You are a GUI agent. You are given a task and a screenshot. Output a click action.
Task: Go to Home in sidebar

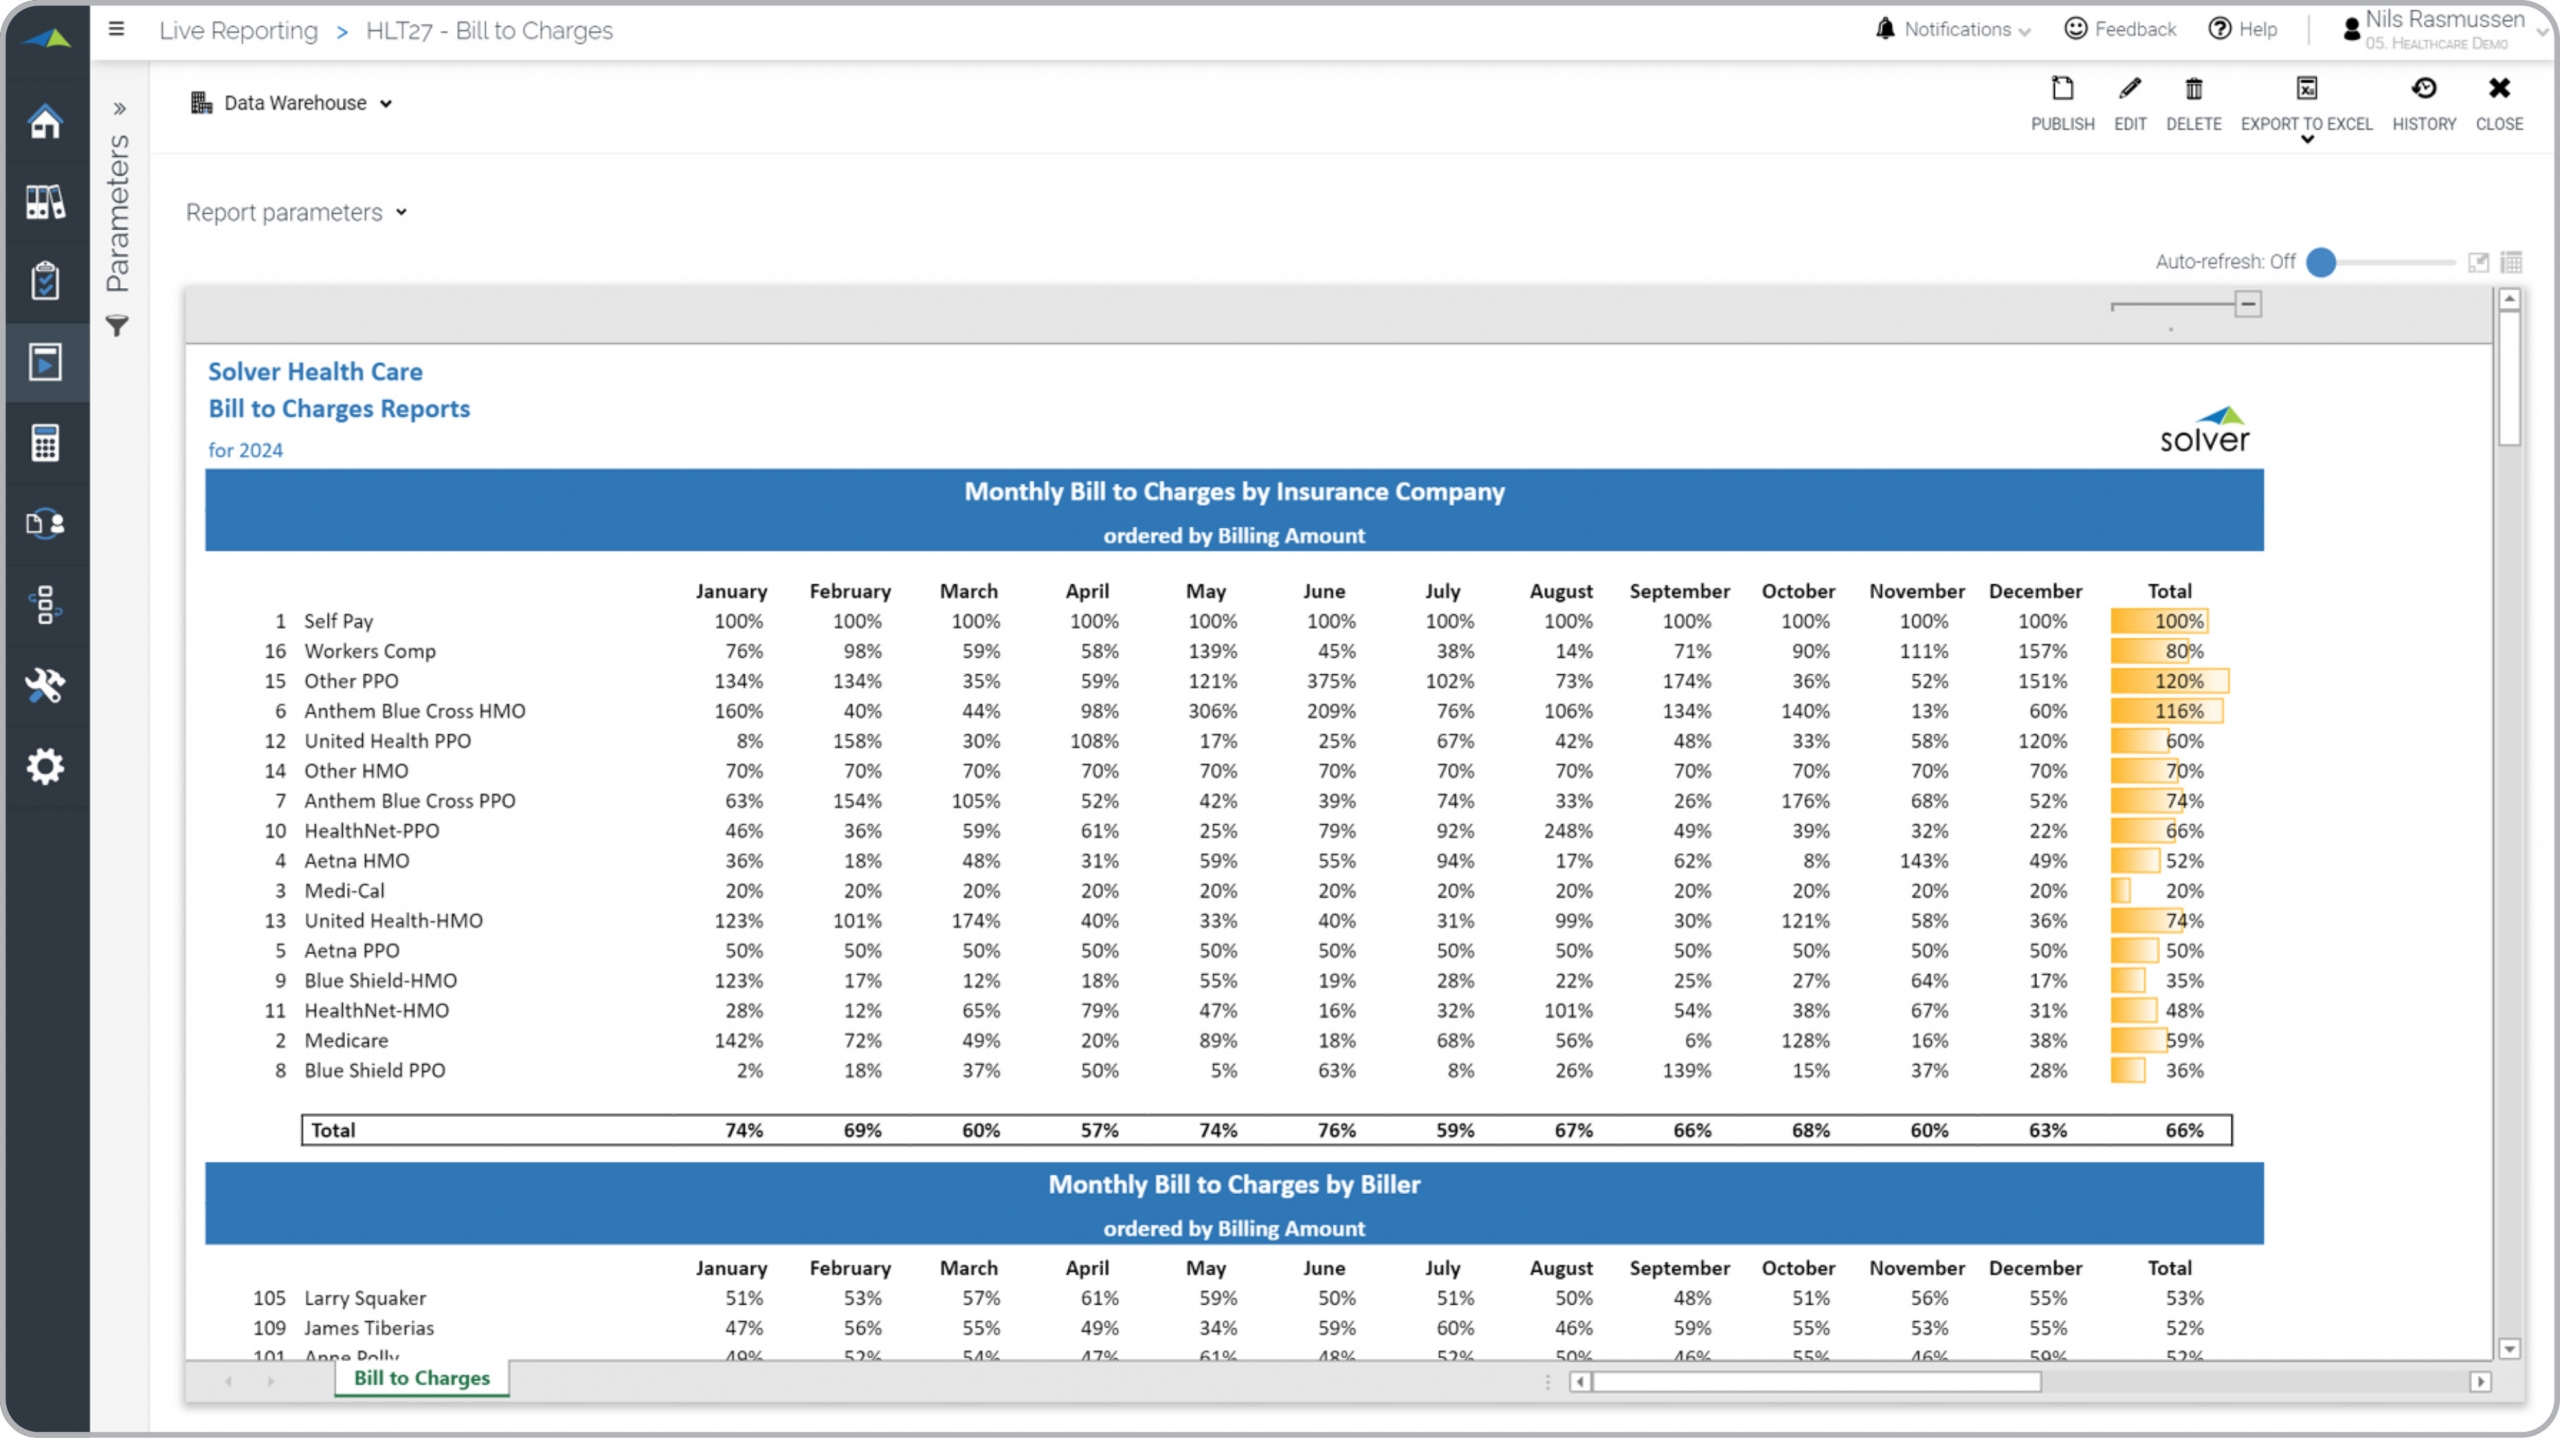(x=45, y=121)
